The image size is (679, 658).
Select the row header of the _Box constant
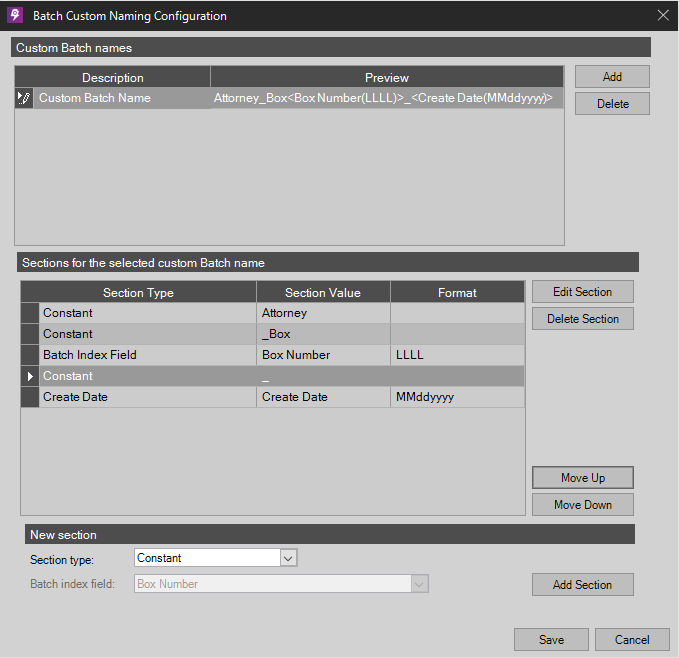[x=30, y=334]
